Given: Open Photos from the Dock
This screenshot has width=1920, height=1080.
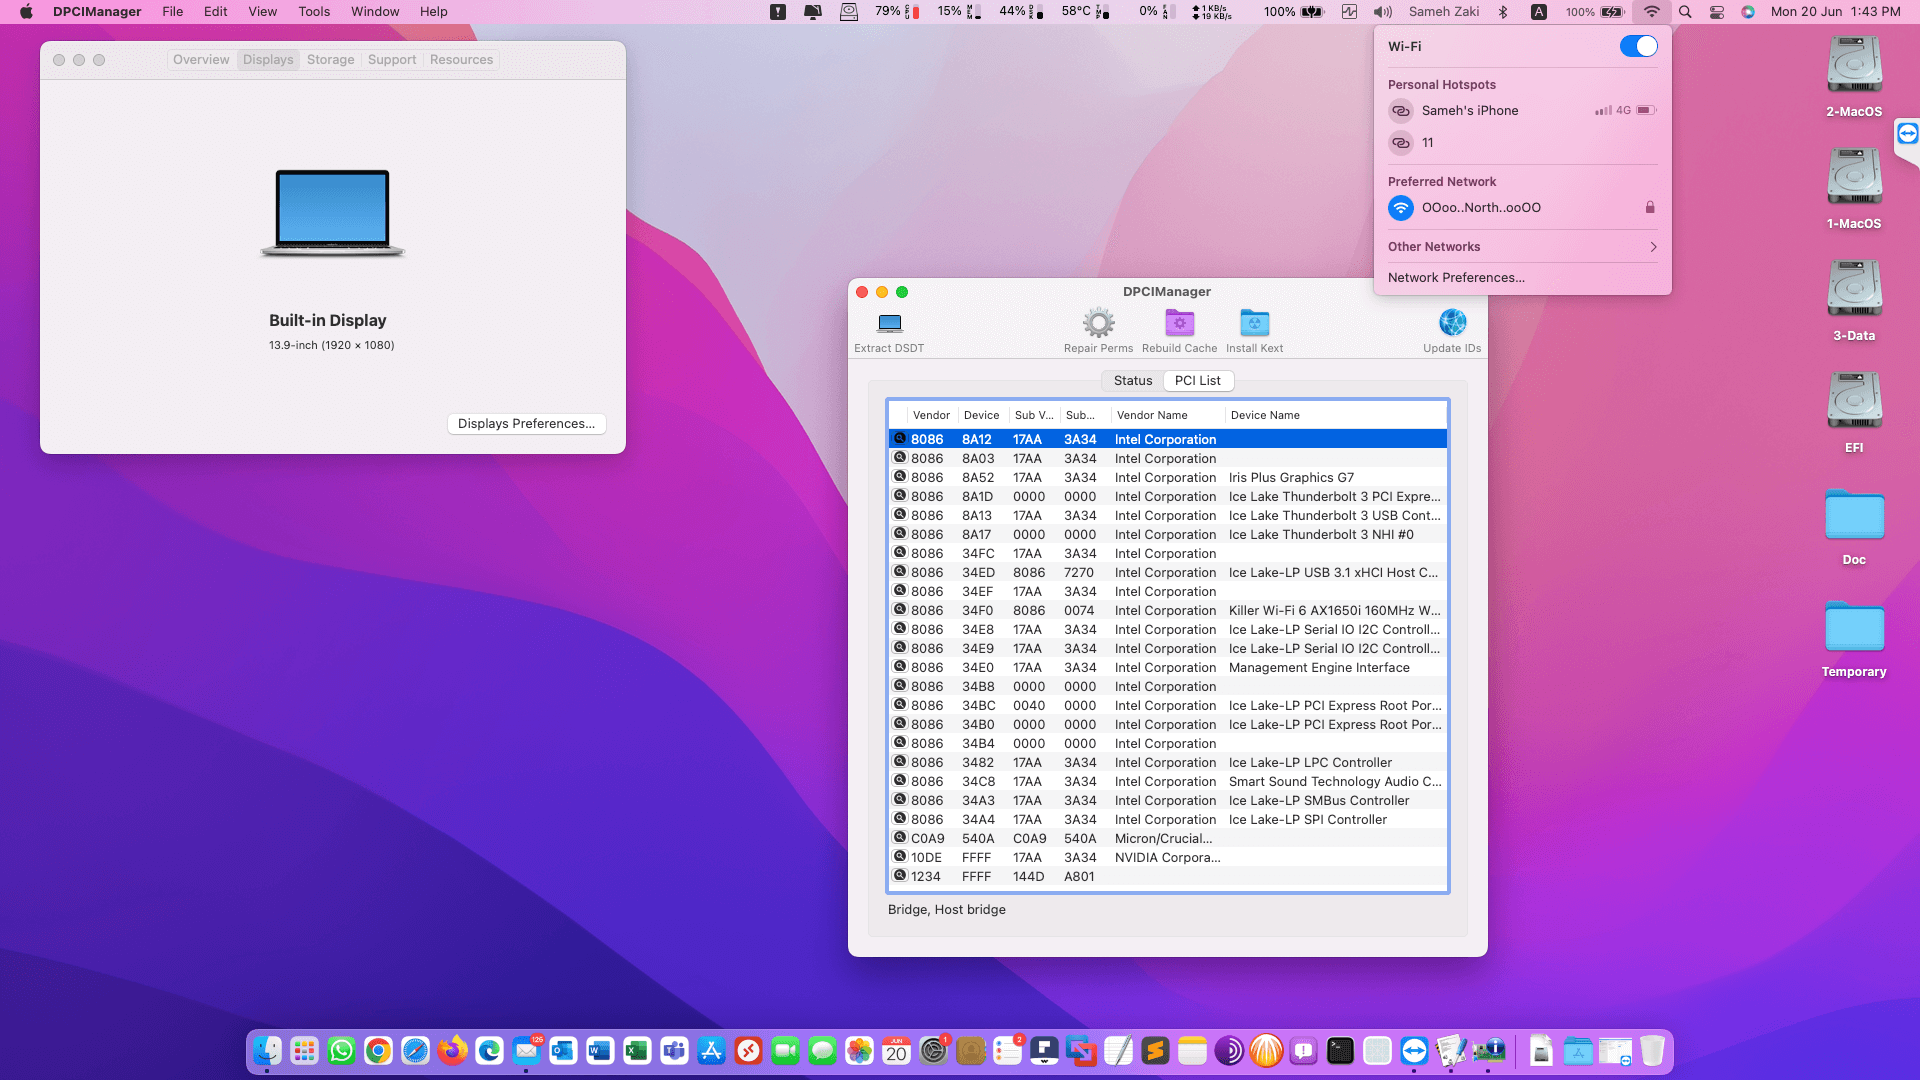Looking at the screenshot, I should tap(859, 1051).
